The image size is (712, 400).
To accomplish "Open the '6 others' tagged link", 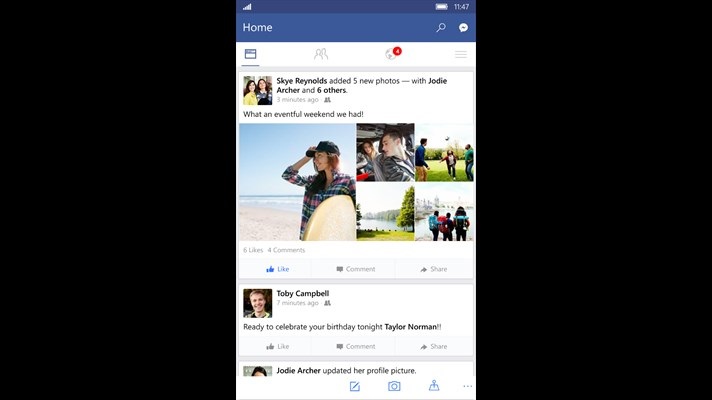I will 331,90.
